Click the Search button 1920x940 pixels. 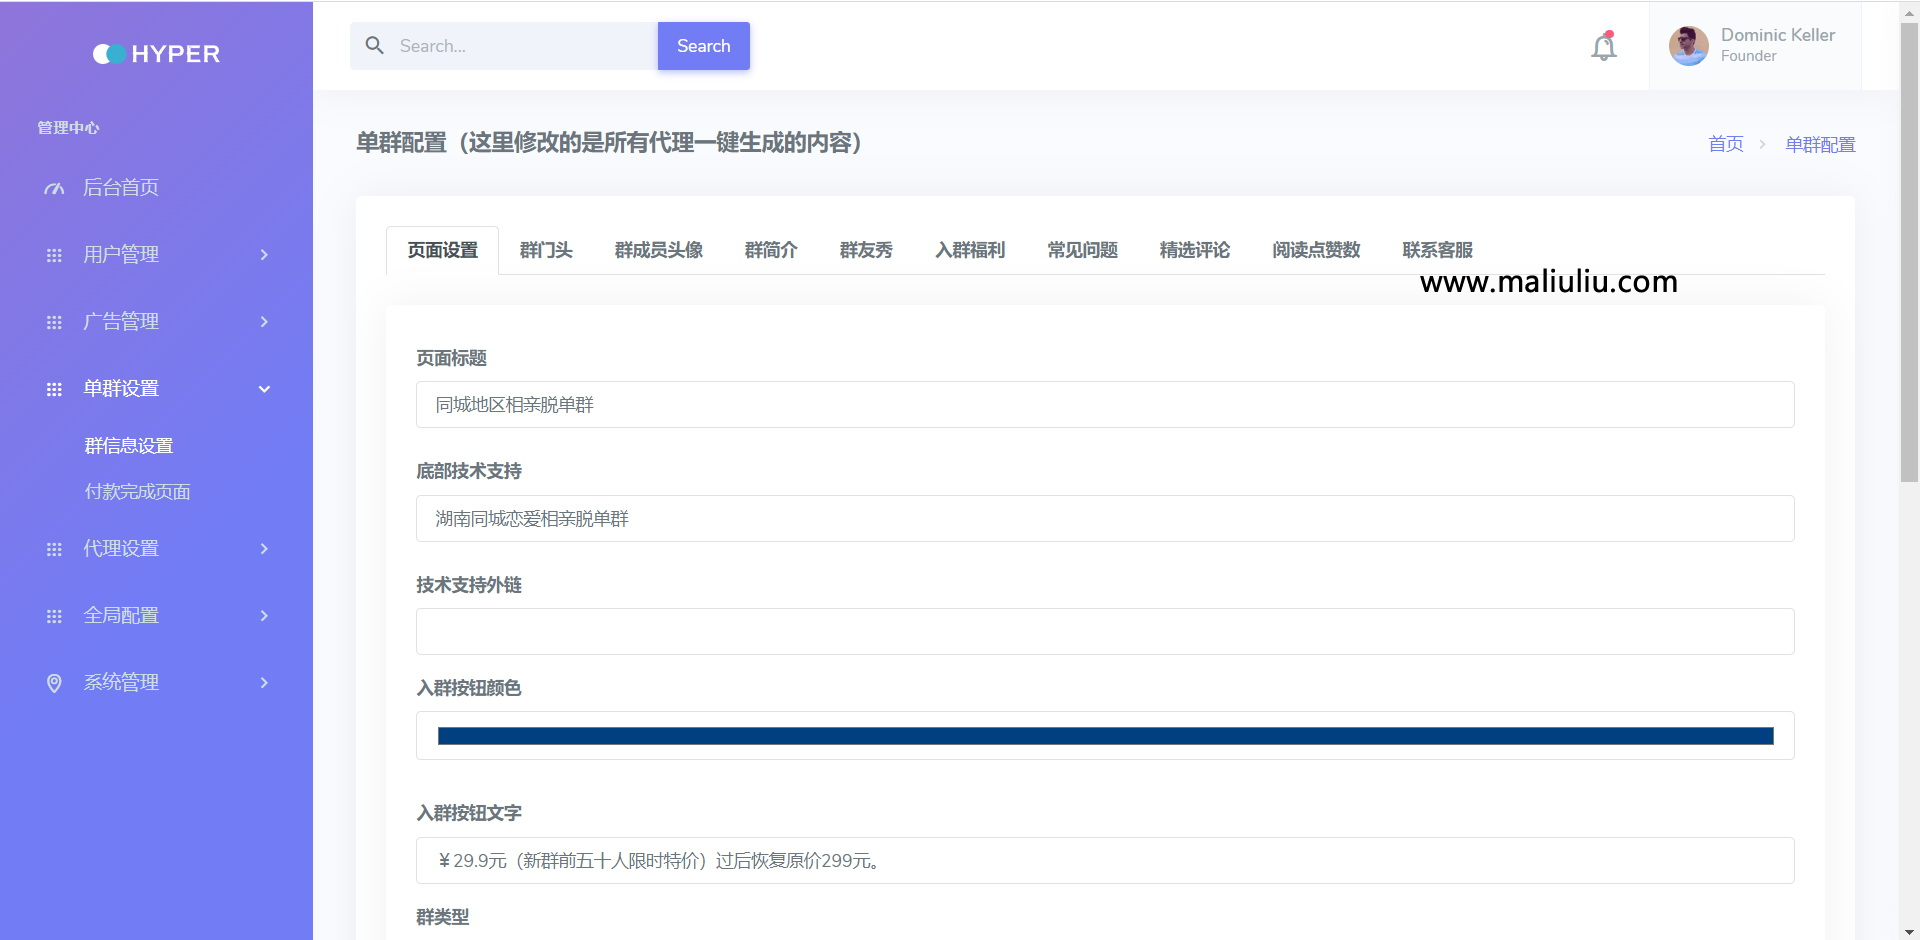tap(703, 46)
